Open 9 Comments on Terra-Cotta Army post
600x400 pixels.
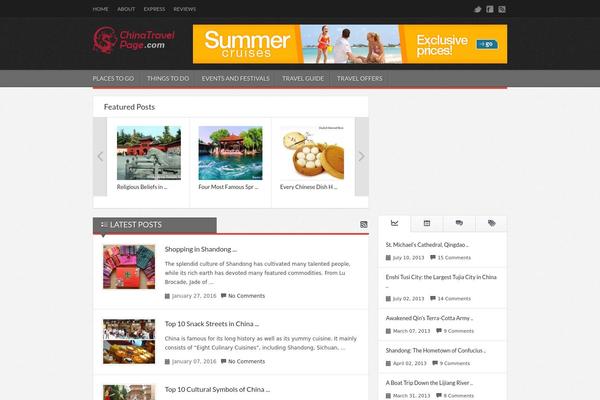coord(458,331)
